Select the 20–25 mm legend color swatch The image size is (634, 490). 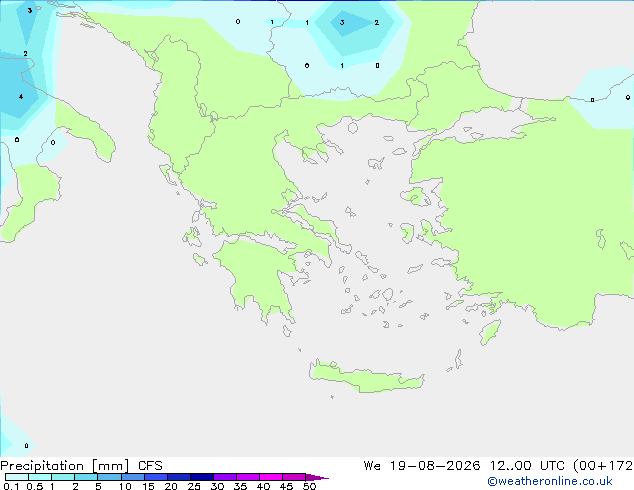(179, 477)
